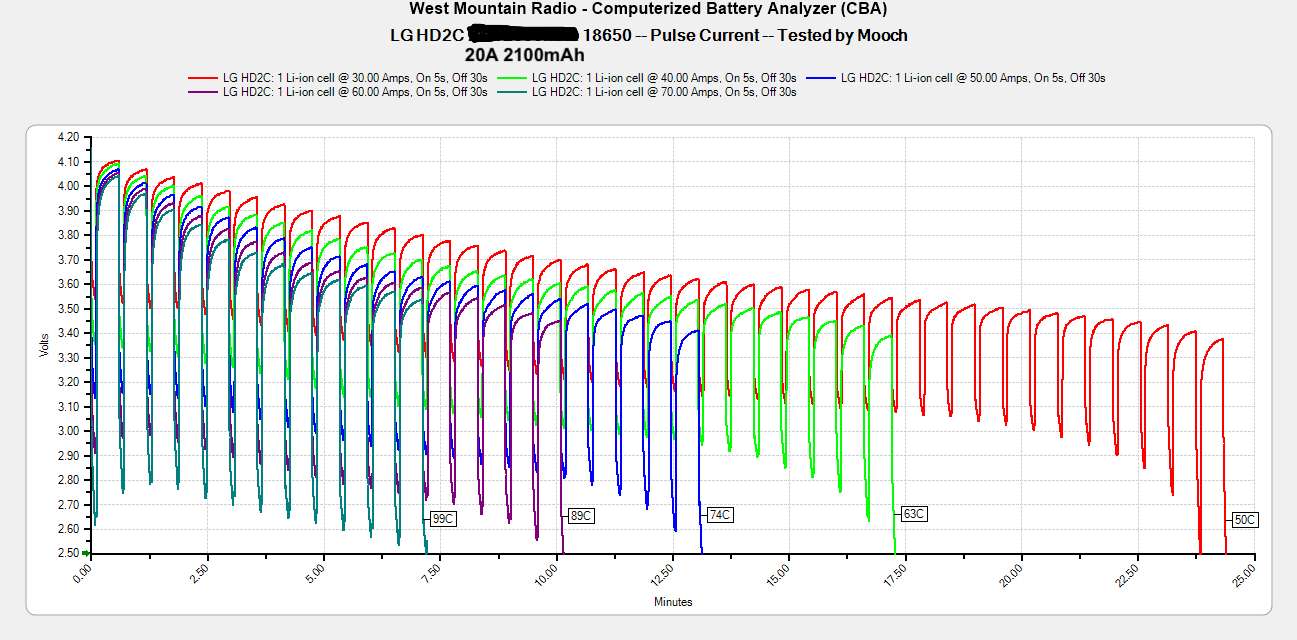Click the 99C temperature label
The image size is (1297, 640).
pyautogui.click(x=442, y=518)
